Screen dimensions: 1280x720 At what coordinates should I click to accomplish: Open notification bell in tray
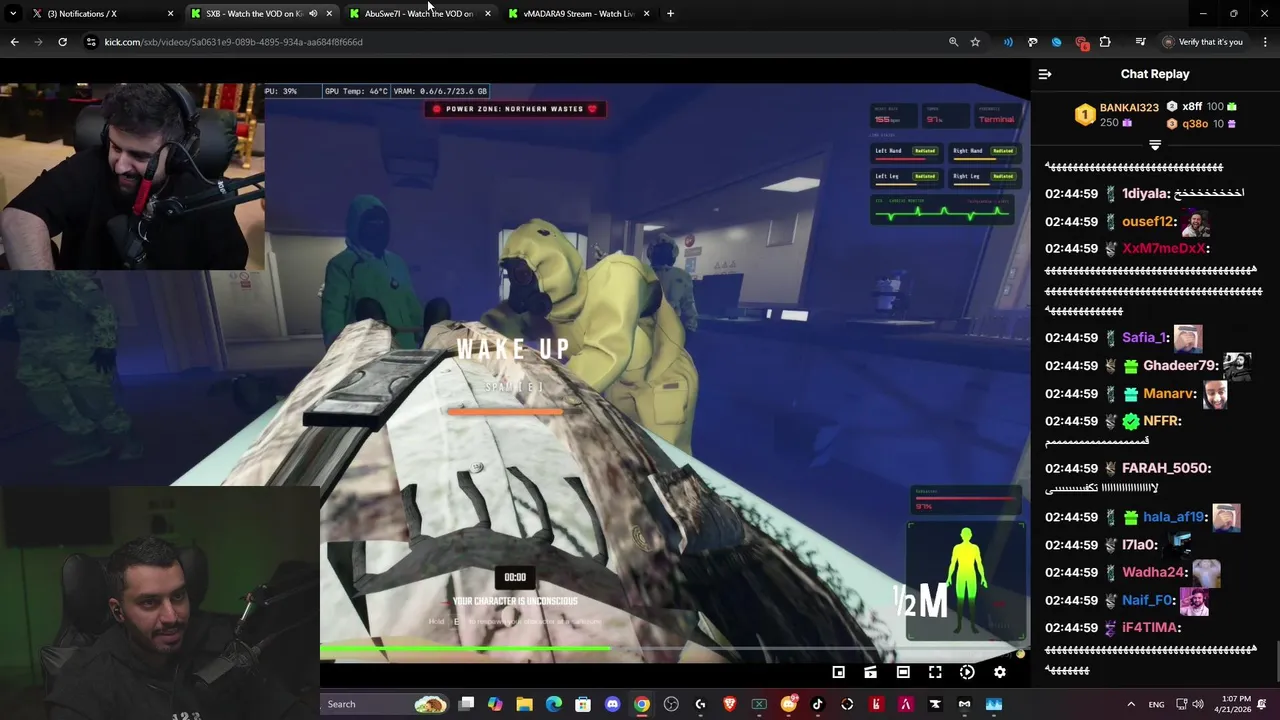pos(1263,704)
